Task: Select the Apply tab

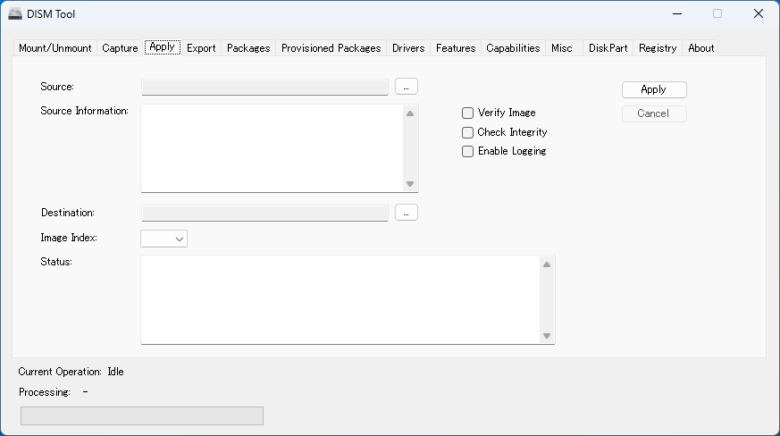Action: coord(162,47)
